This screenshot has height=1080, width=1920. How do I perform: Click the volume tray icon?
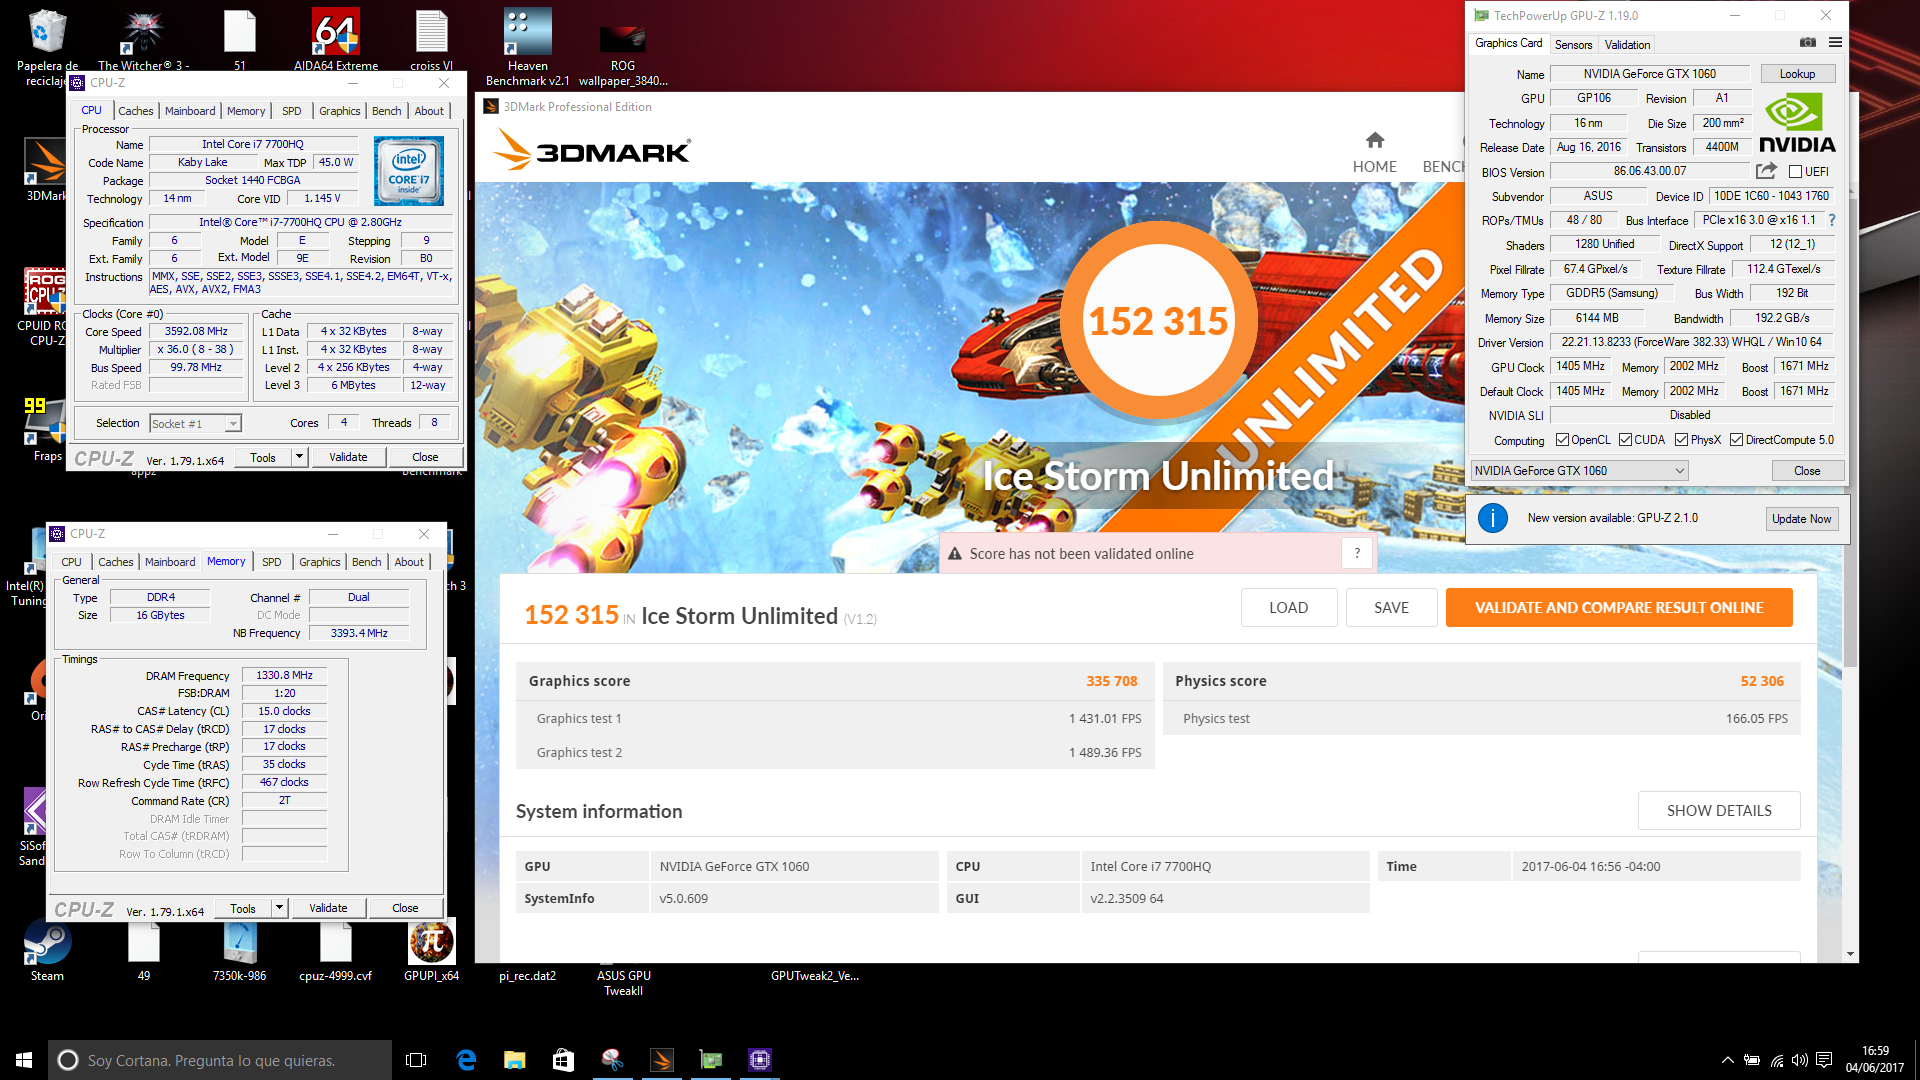1800,1060
